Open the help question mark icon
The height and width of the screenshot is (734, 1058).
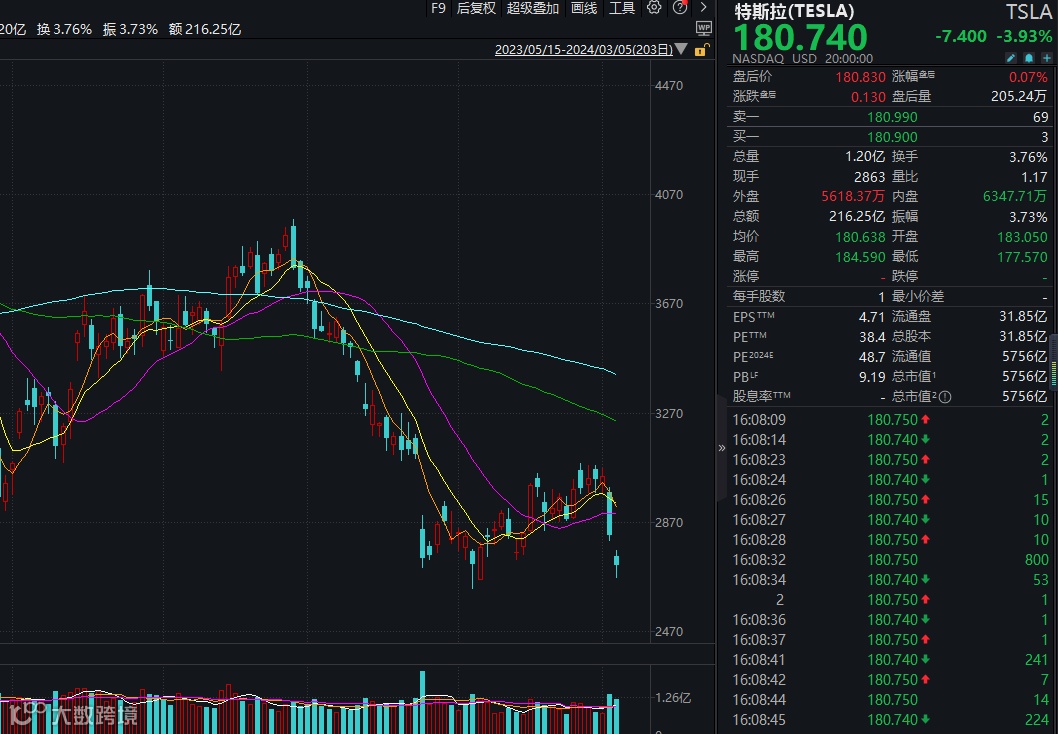(x=680, y=8)
